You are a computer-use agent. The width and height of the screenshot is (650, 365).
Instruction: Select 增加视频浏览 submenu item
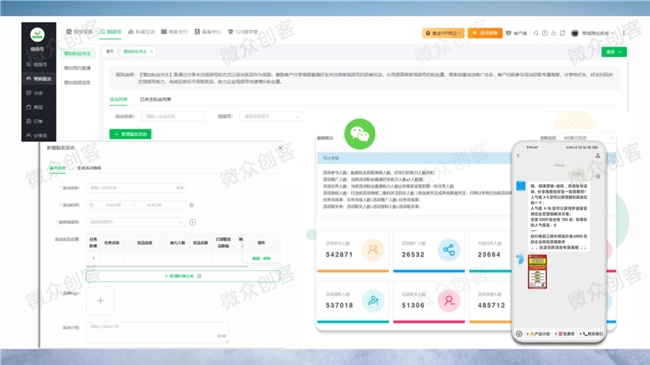77,83
